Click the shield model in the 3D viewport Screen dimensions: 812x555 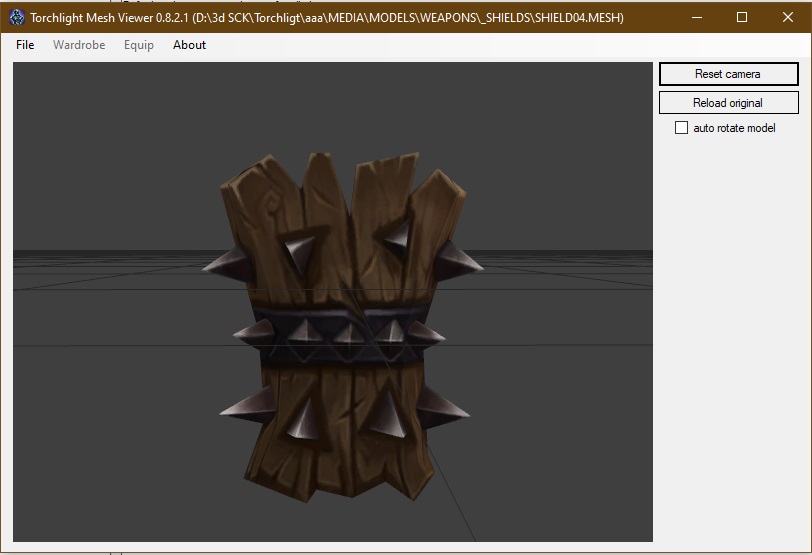342,326
